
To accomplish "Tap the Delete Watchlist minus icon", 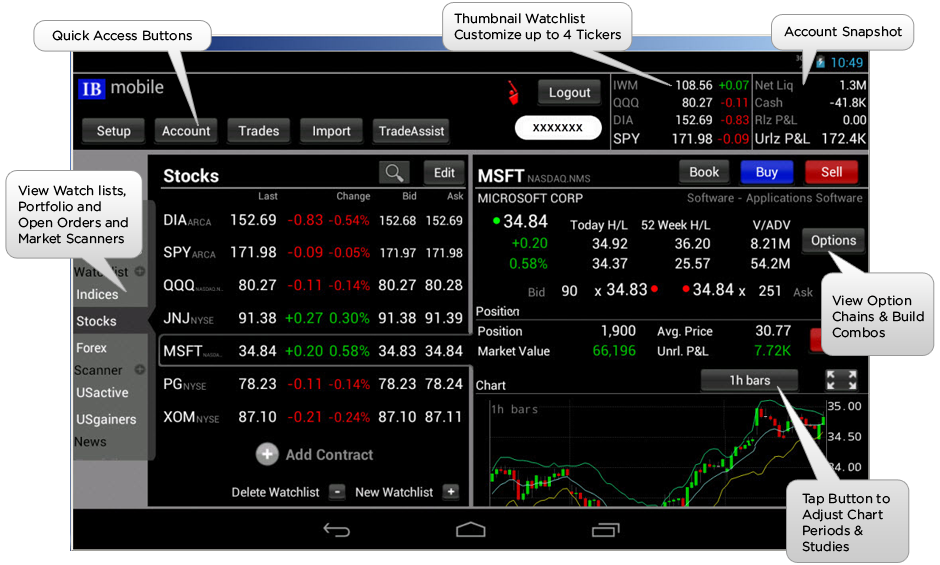I will (338, 492).
